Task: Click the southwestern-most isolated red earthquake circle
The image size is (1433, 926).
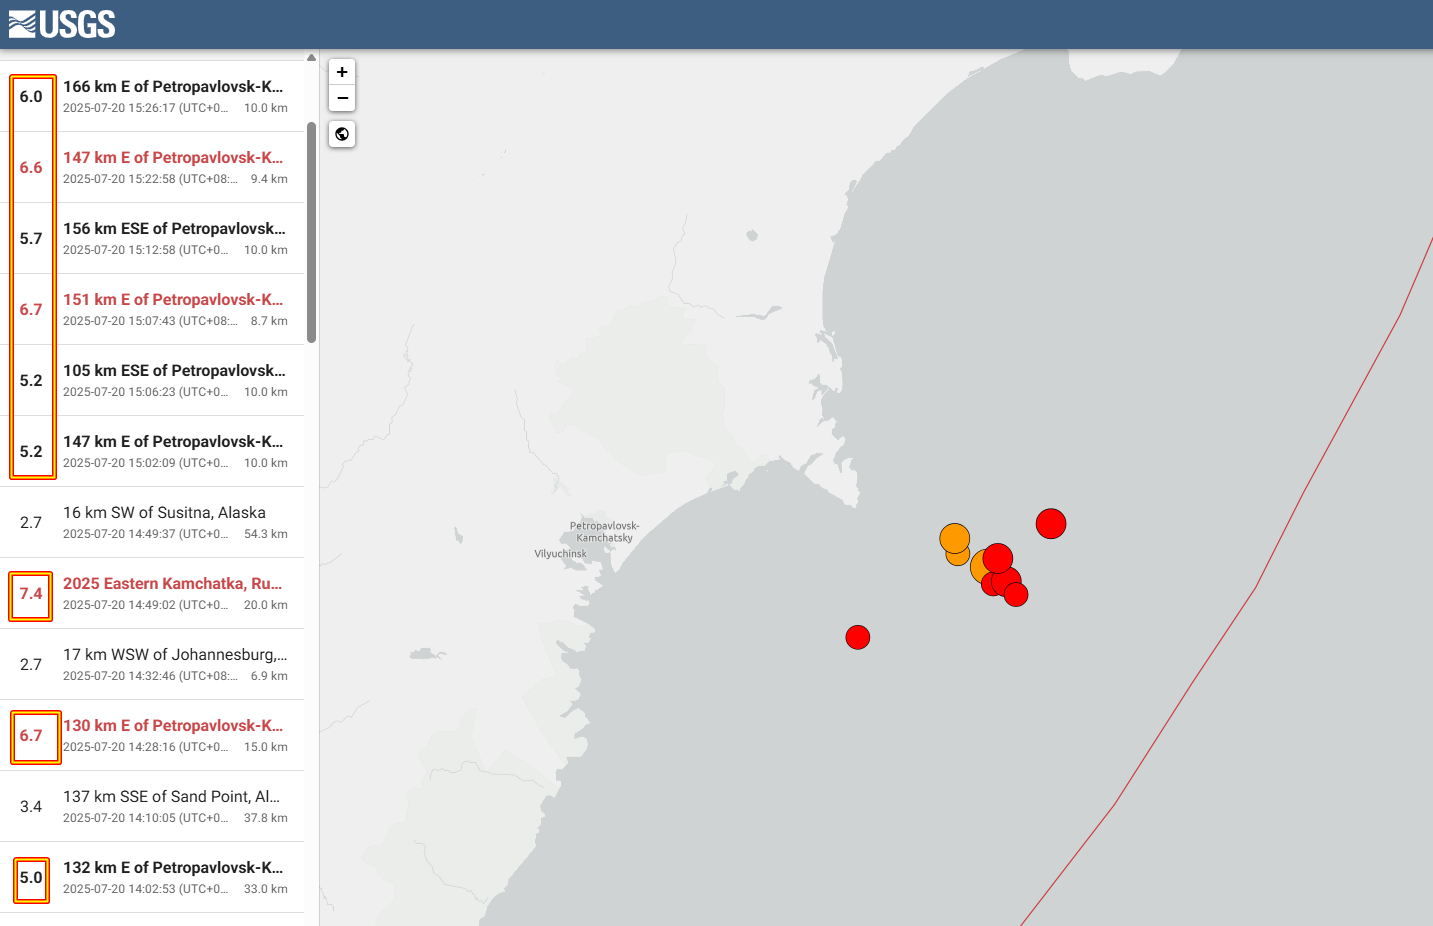Action: click(x=857, y=637)
